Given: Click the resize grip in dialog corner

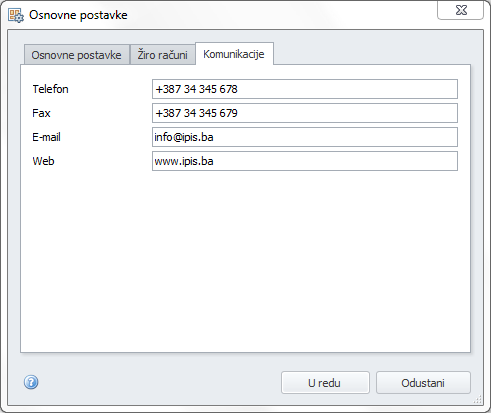Looking at the screenshot, I should pyautogui.click(x=478, y=399).
